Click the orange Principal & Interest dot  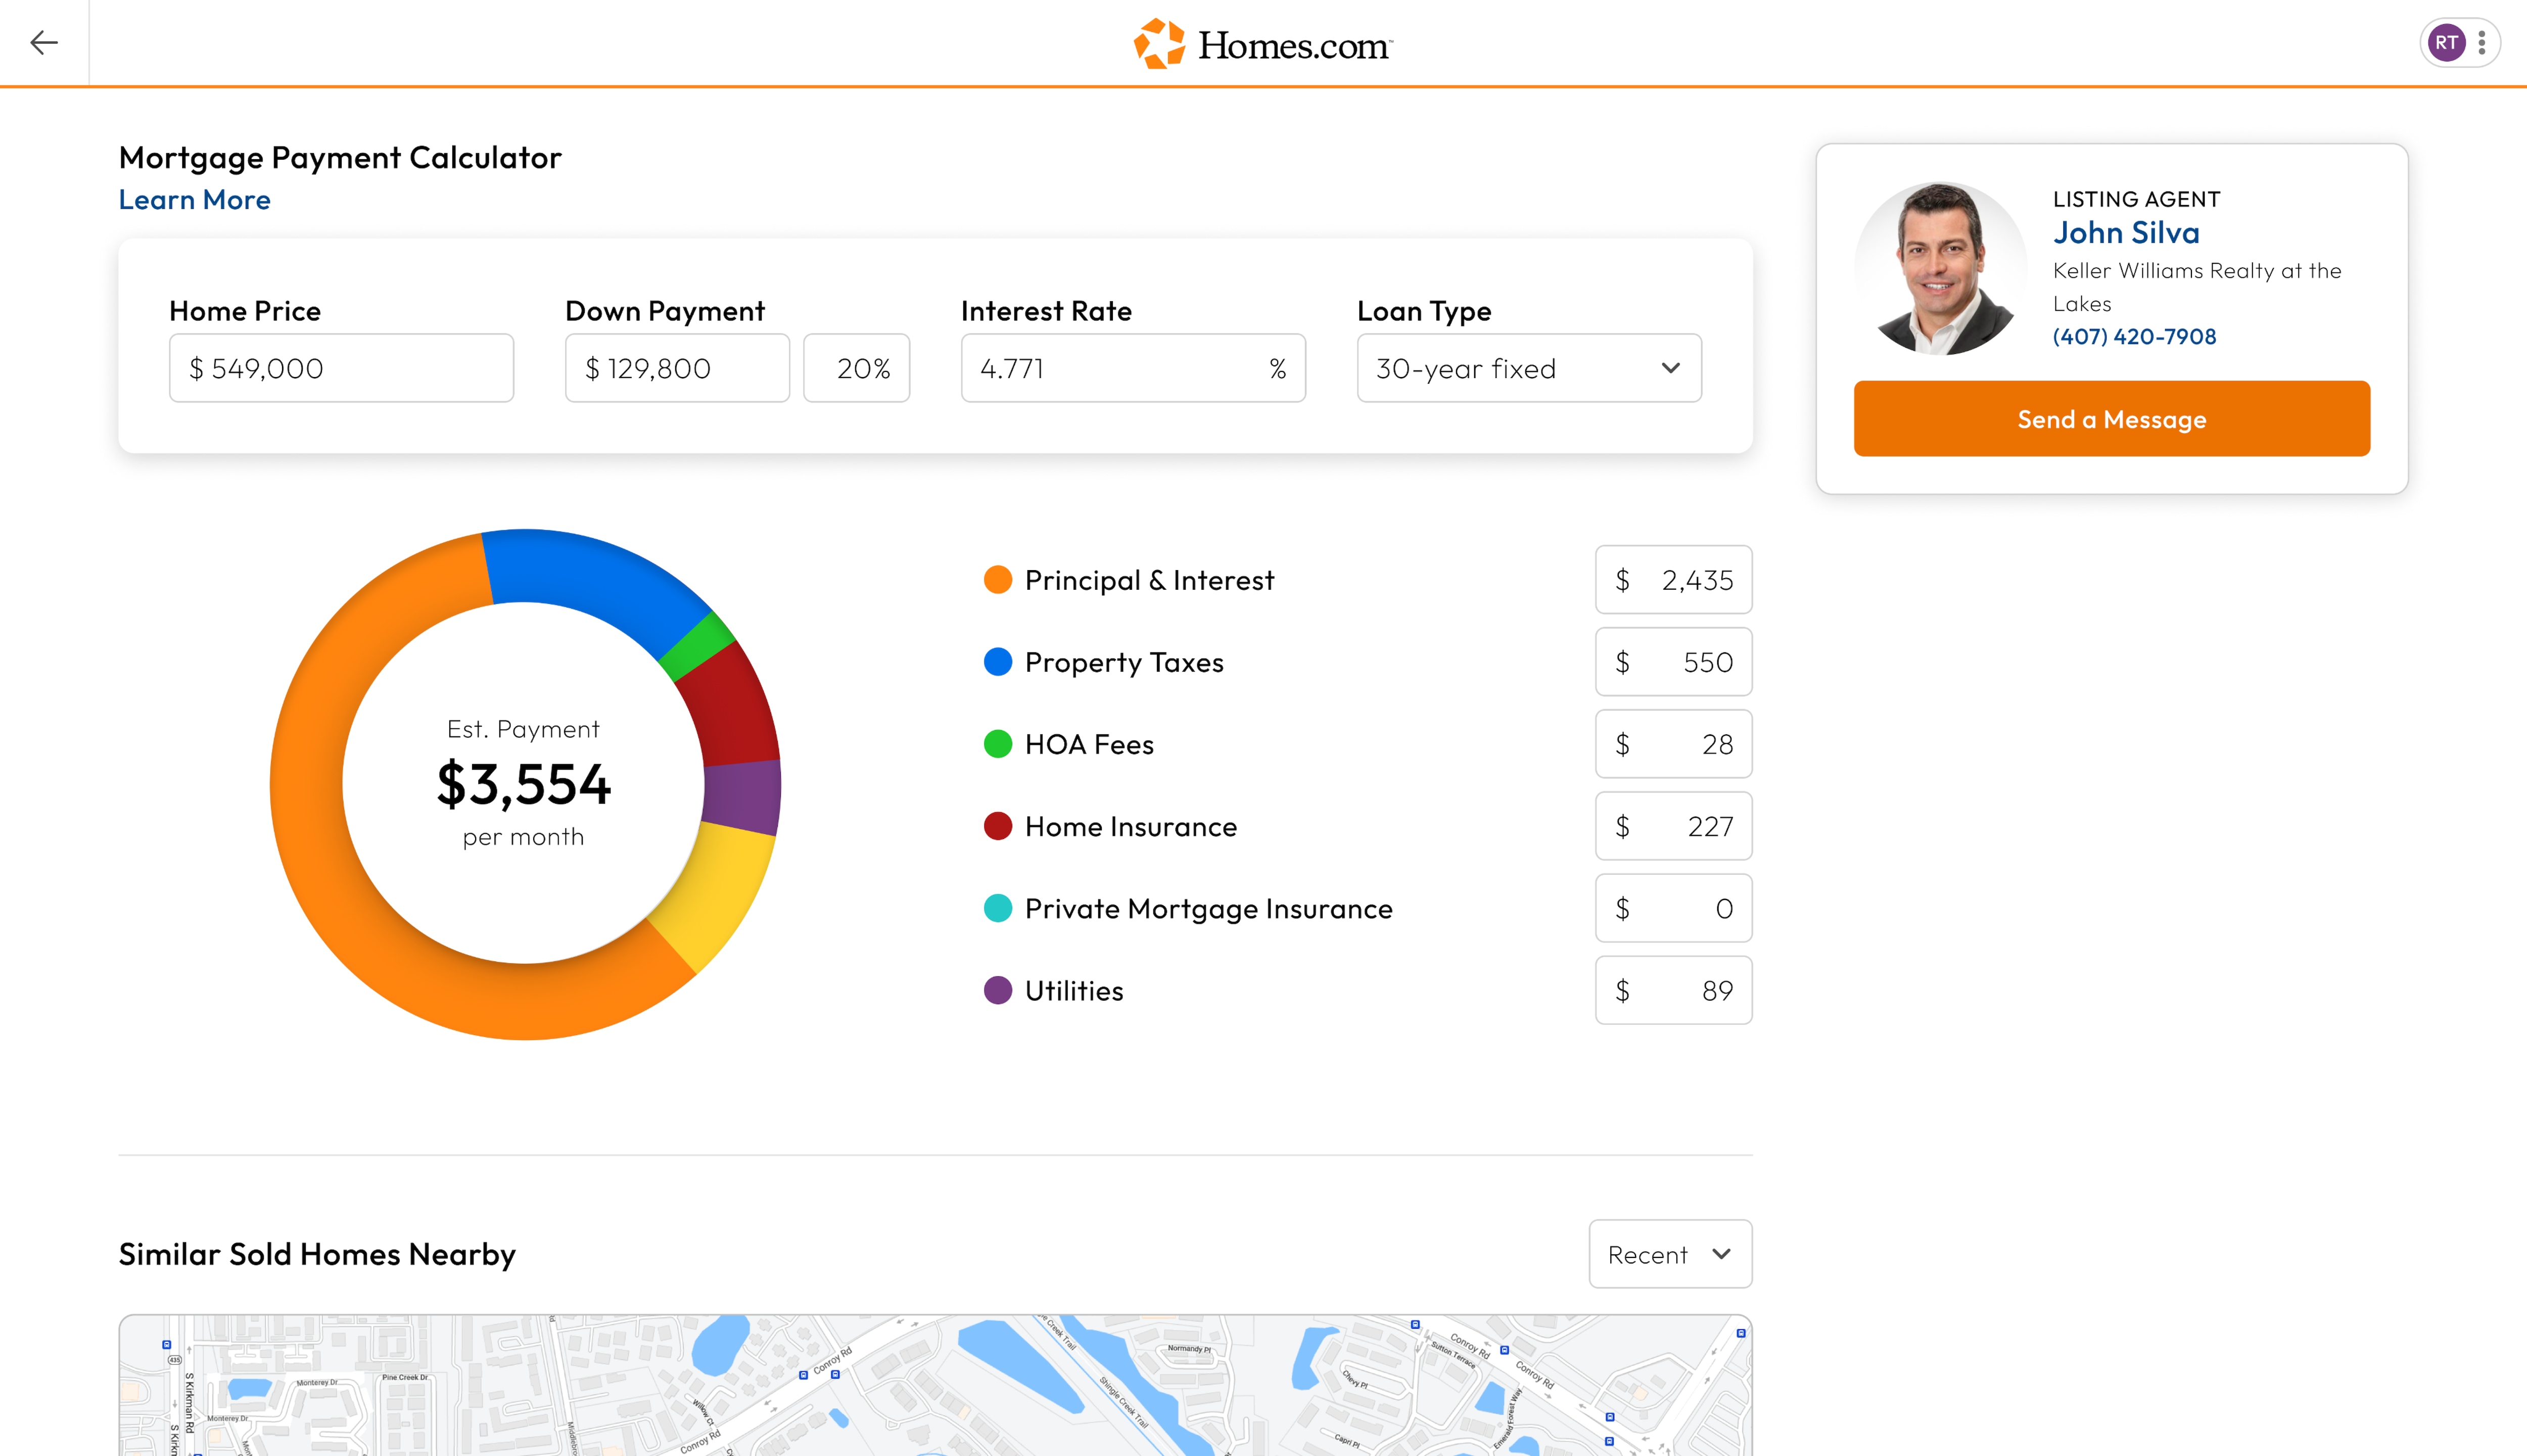click(997, 580)
